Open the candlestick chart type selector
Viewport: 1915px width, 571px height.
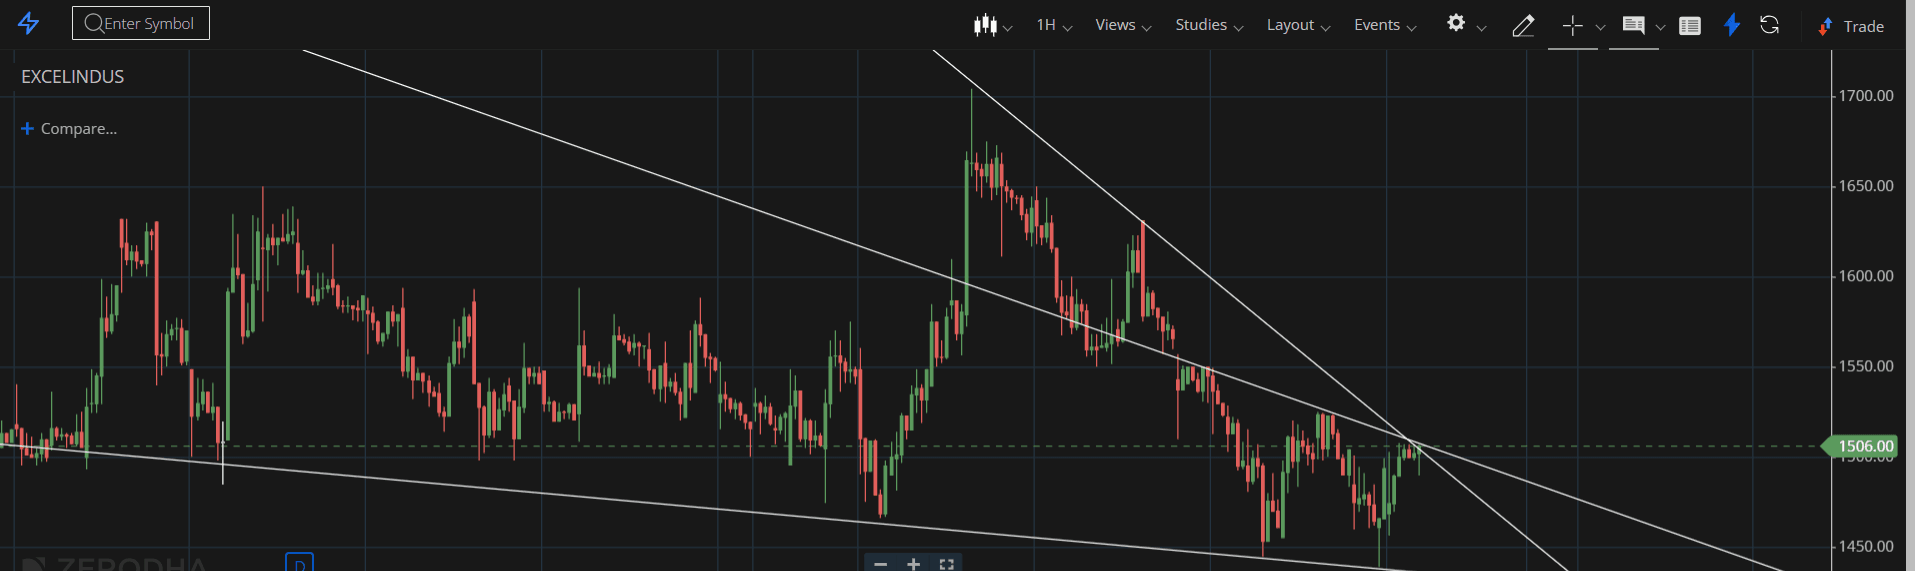[992, 25]
